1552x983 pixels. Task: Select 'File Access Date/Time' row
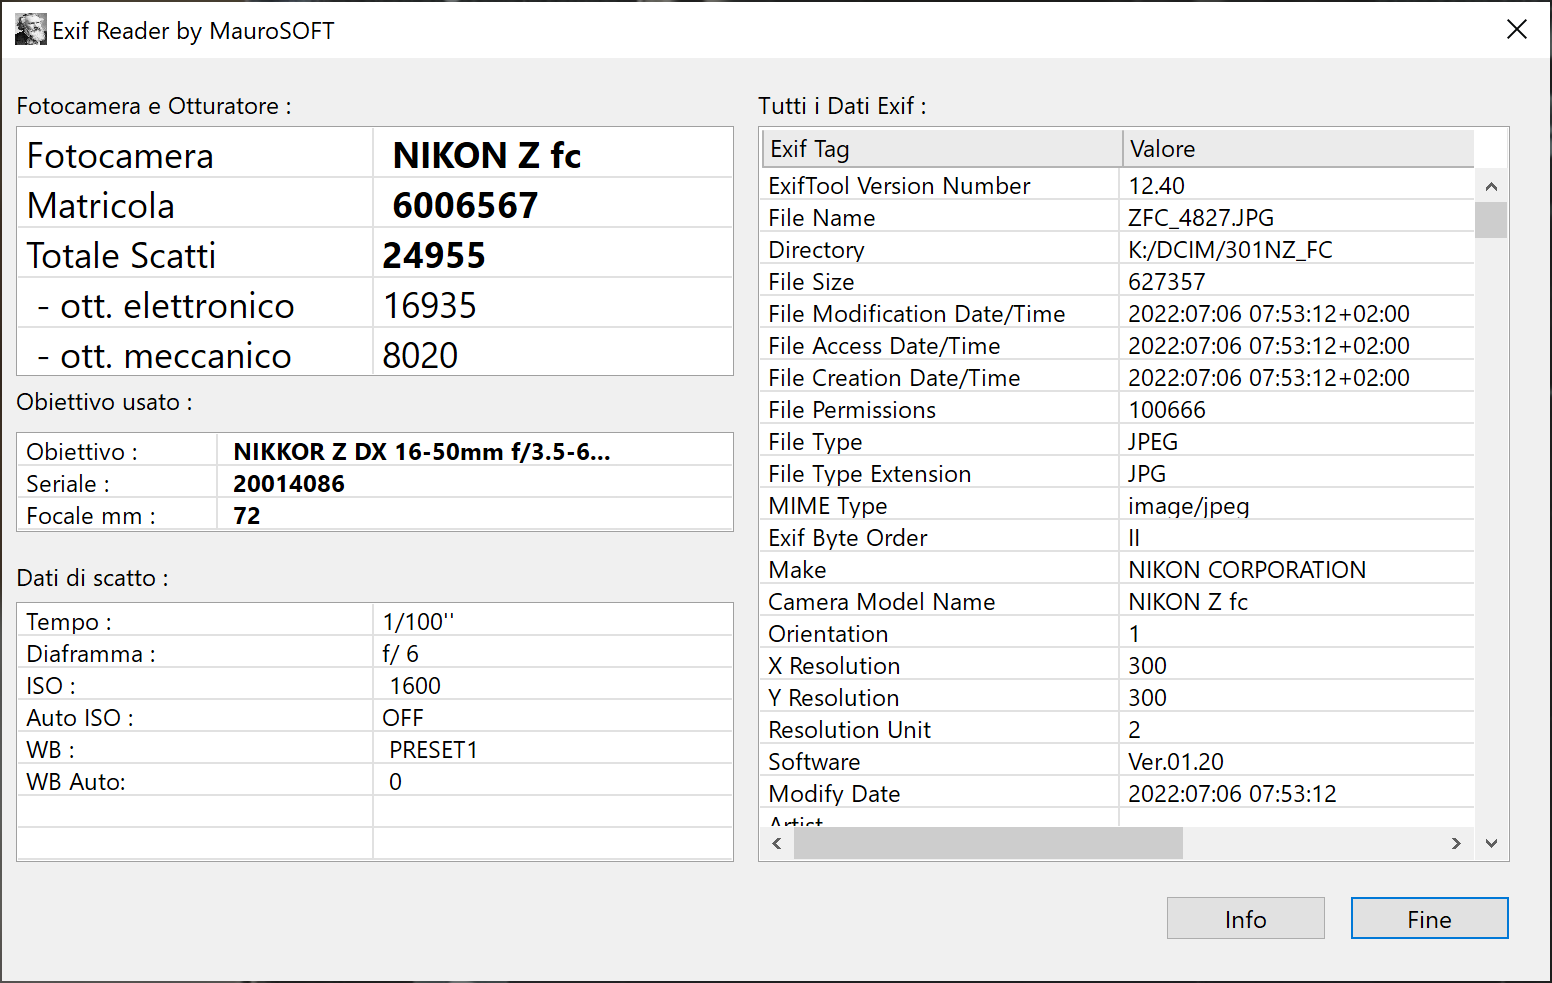tap(1118, 346)
